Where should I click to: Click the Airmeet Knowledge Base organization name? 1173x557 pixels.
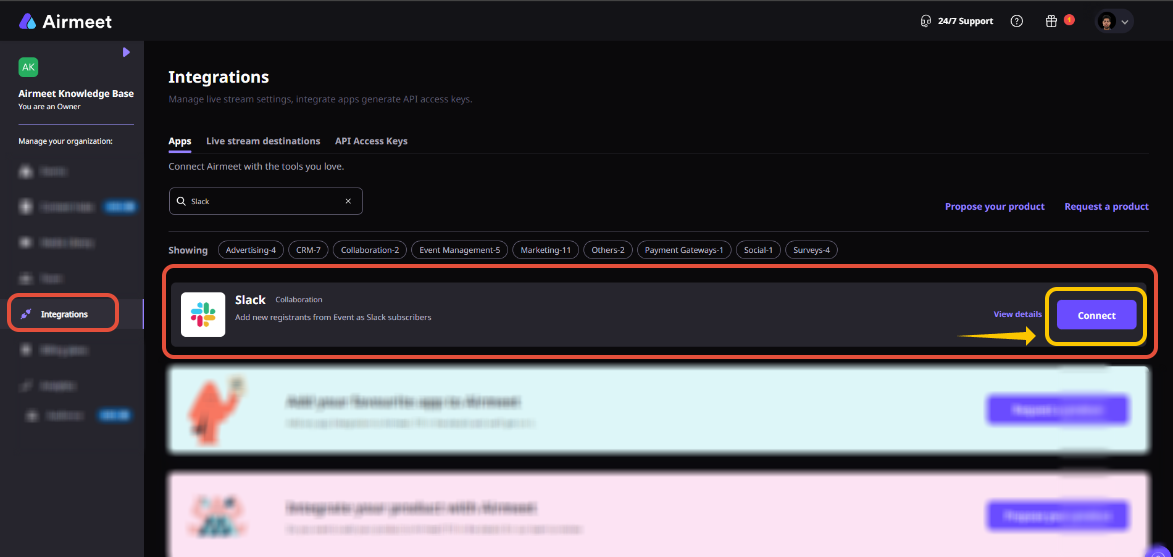point(76,93)
